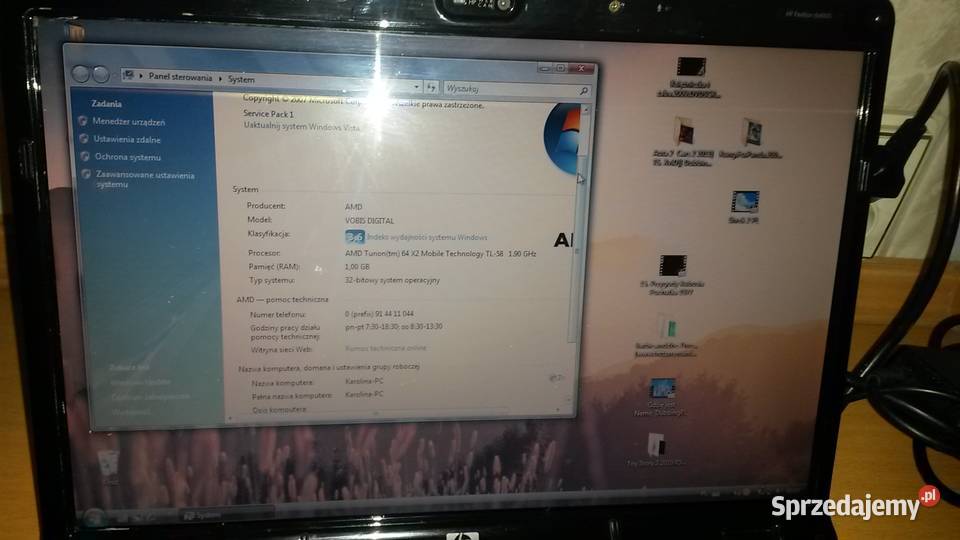Click the Forward navigation arrow button
Screen dimensions: 960x540
pyautogui.click(x=101, y=75)
